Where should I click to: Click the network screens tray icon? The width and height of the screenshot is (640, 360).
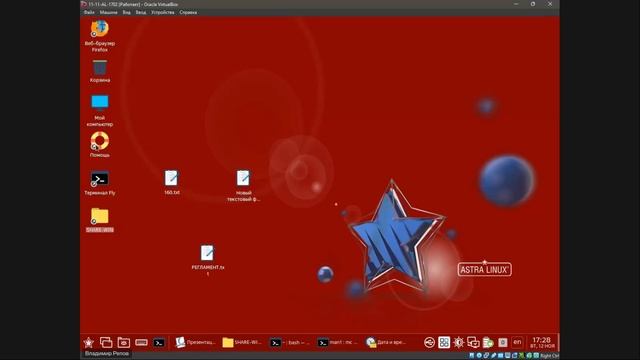(473, 342)
